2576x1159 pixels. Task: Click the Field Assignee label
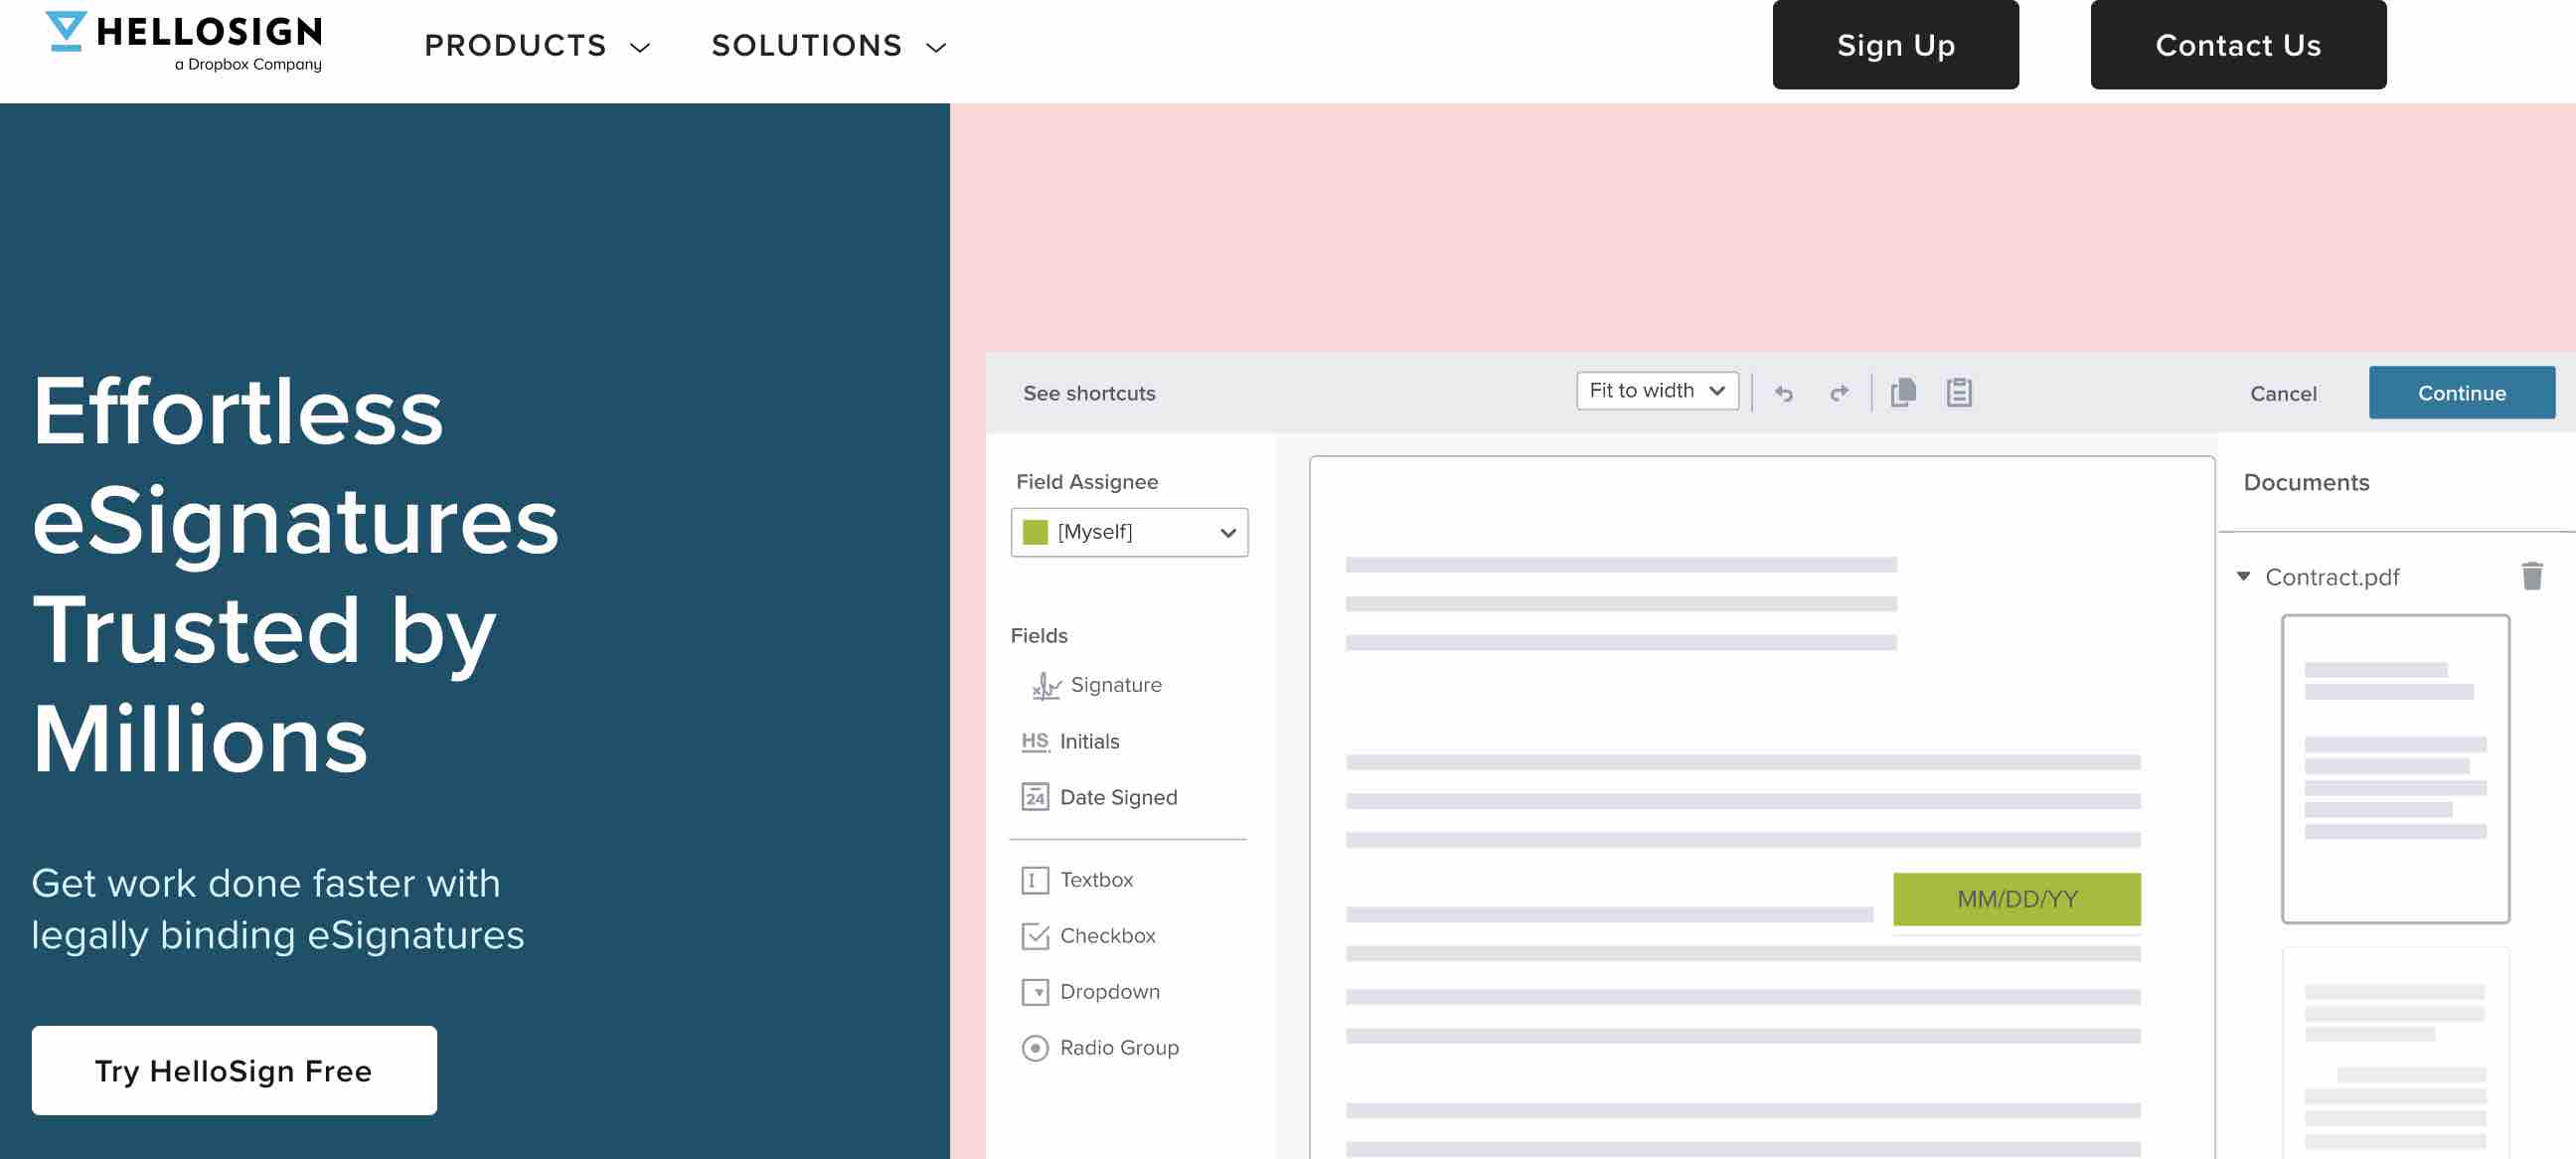click(1086, 481)
